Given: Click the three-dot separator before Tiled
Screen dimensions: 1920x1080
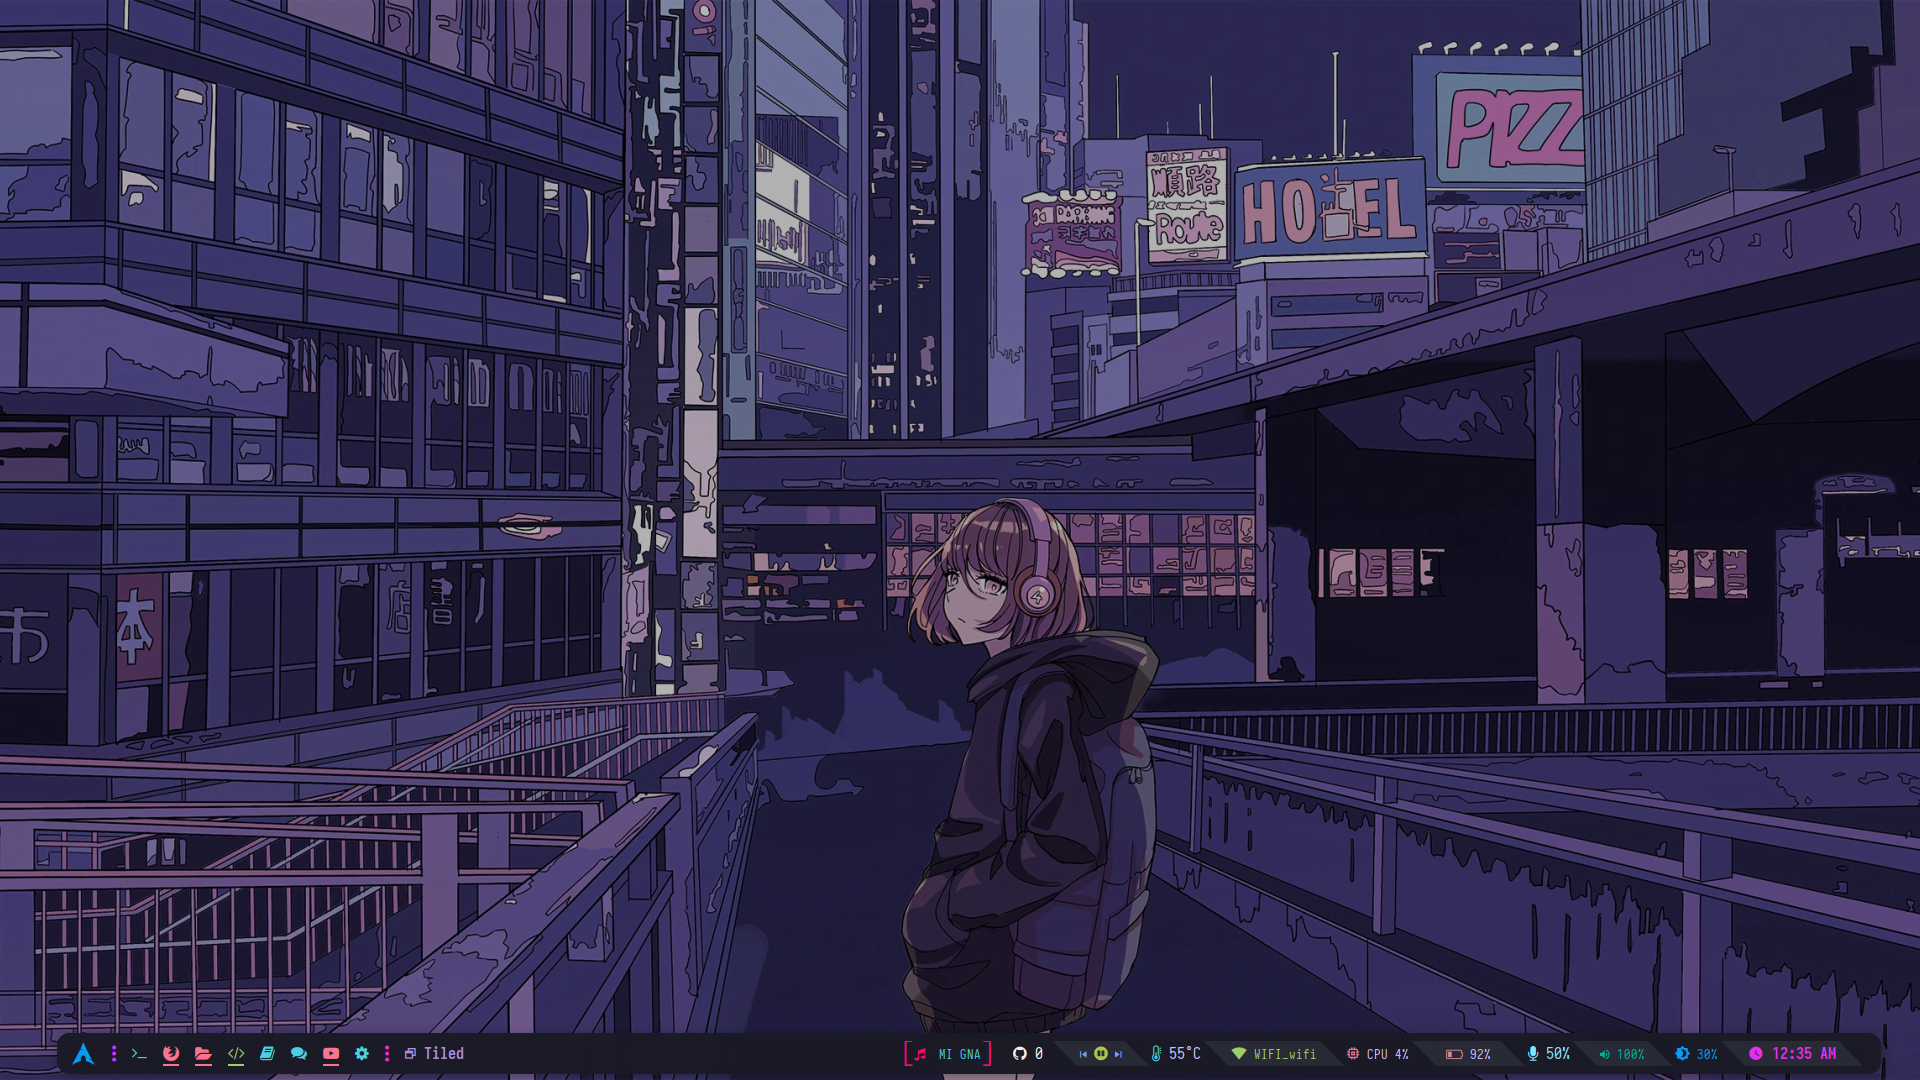Looking at the screenshot, I should [387, 1054].
